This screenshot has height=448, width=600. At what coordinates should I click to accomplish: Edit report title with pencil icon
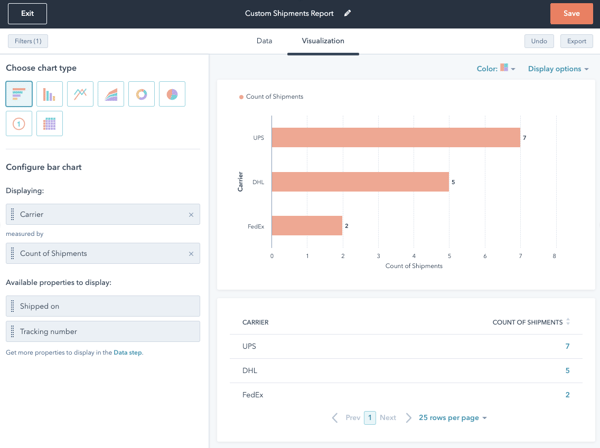click(347, 13)
